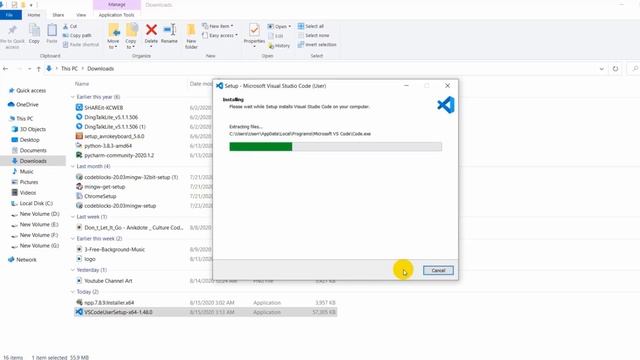Collapse the Last month group
The height and width of the screenshot is (360, 640).
(73, 167)
